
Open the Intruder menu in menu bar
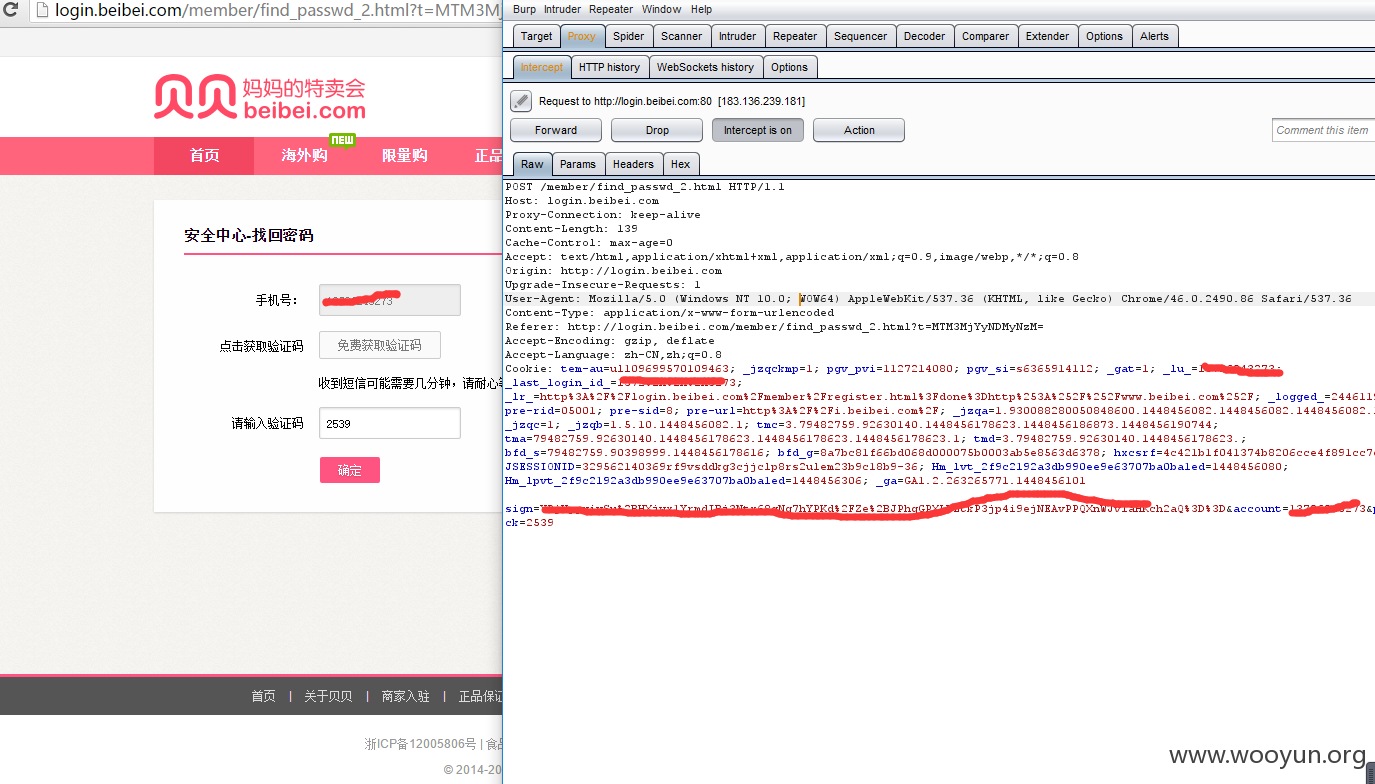point(562,9)
